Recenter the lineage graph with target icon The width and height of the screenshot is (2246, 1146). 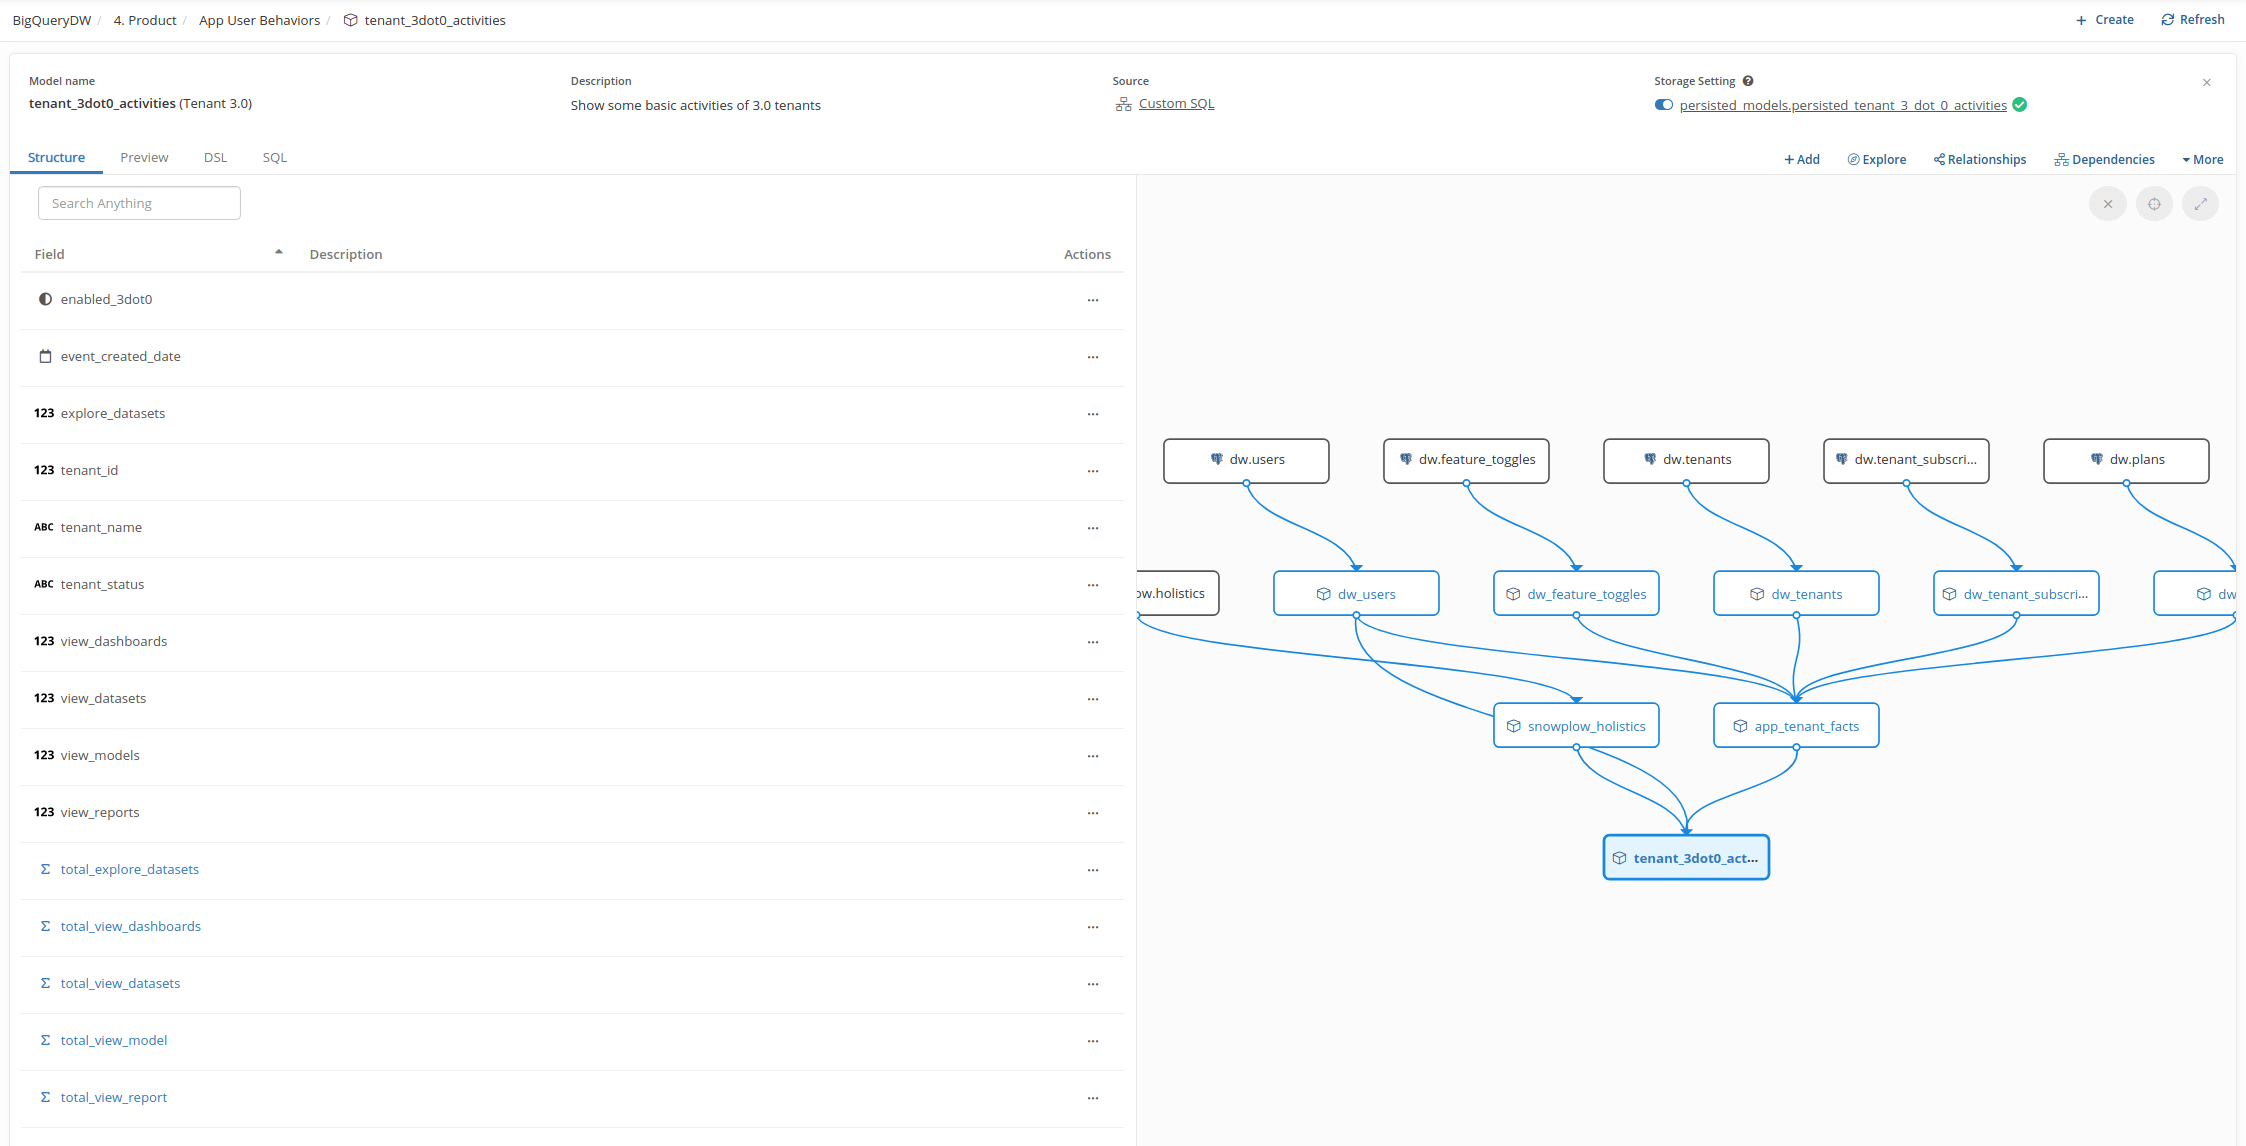tap(2154, 204)
